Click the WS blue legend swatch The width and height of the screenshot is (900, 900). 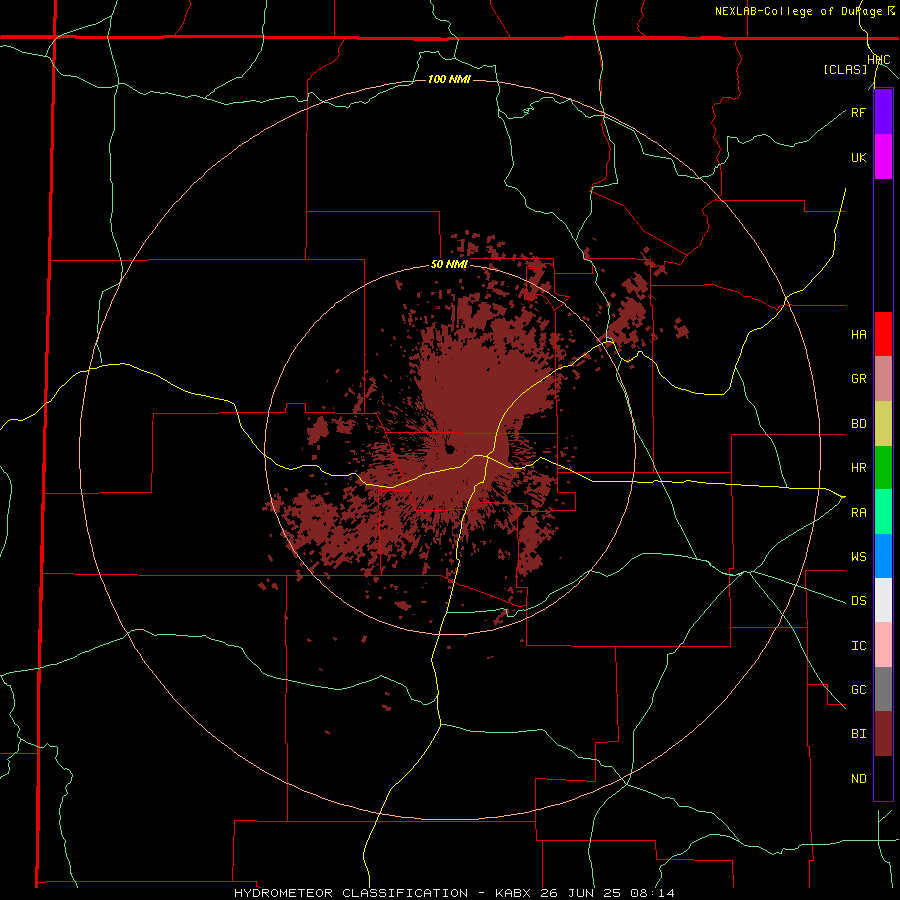tap(883, 556)
